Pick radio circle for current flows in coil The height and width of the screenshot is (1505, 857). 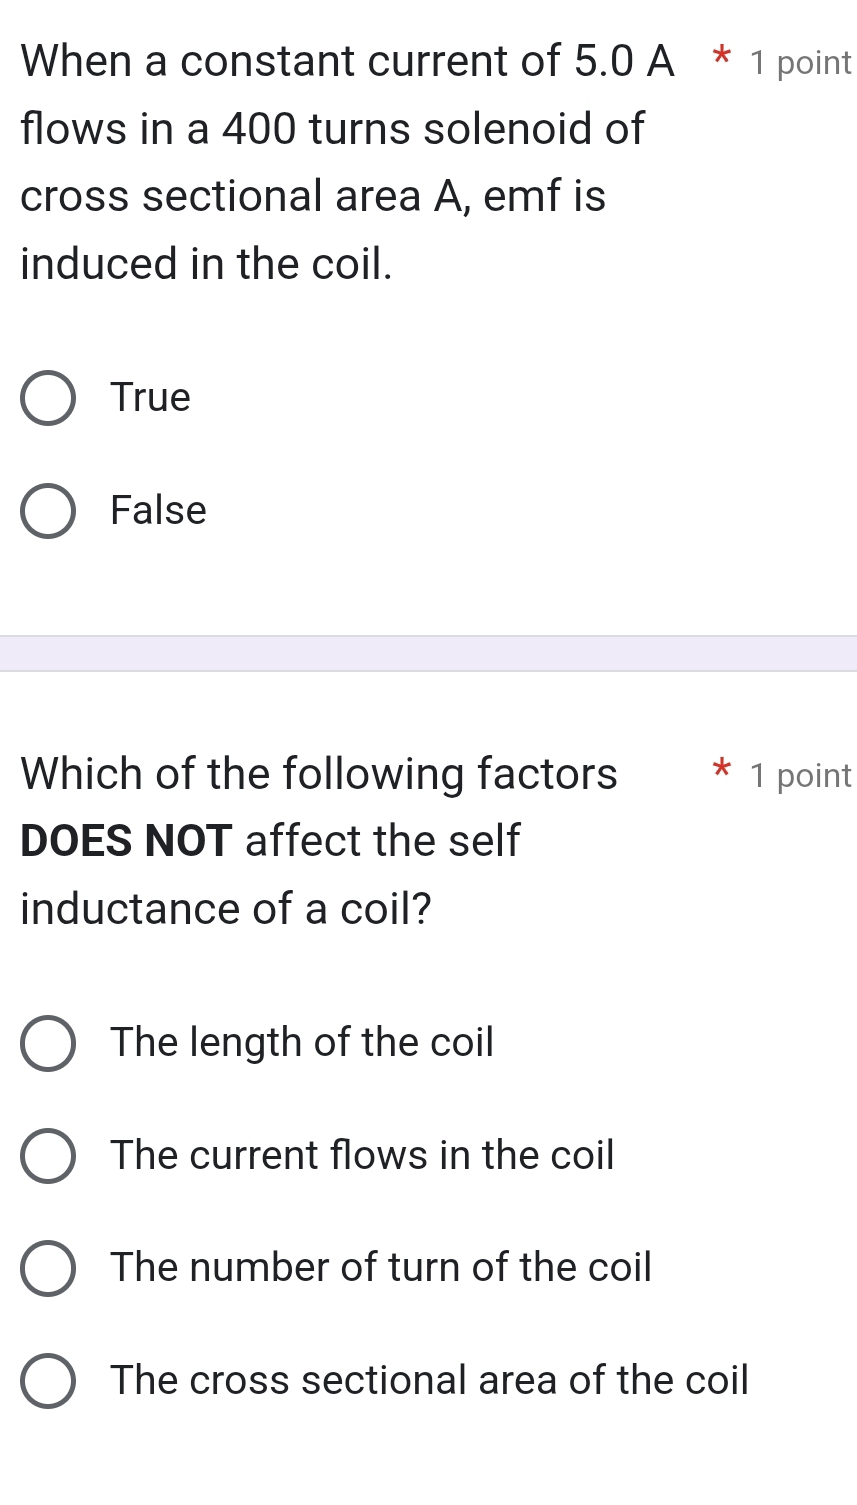click(x=47, y=1157)
